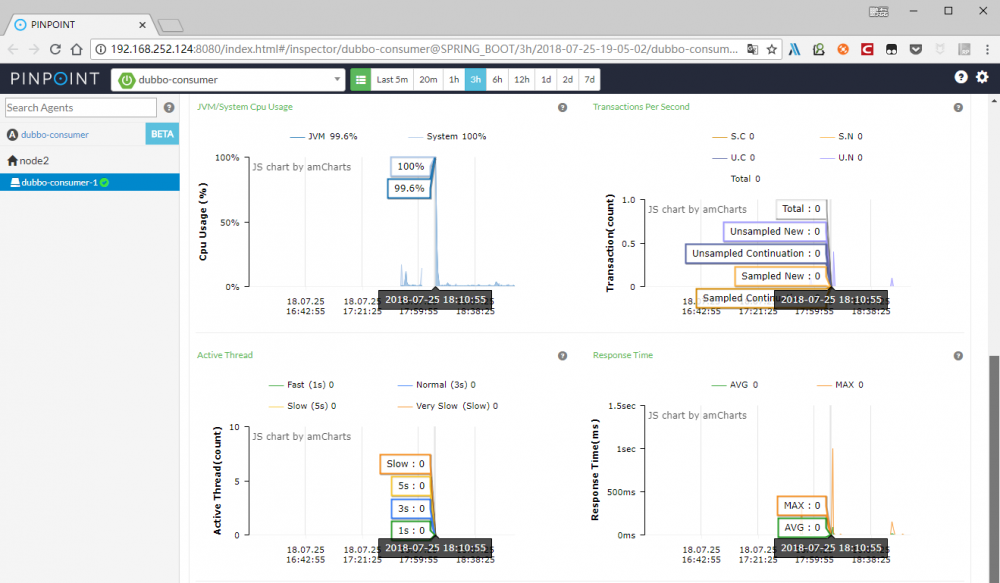Click the green person extension icon
1000x583 pixels.
tap(819, 49)
